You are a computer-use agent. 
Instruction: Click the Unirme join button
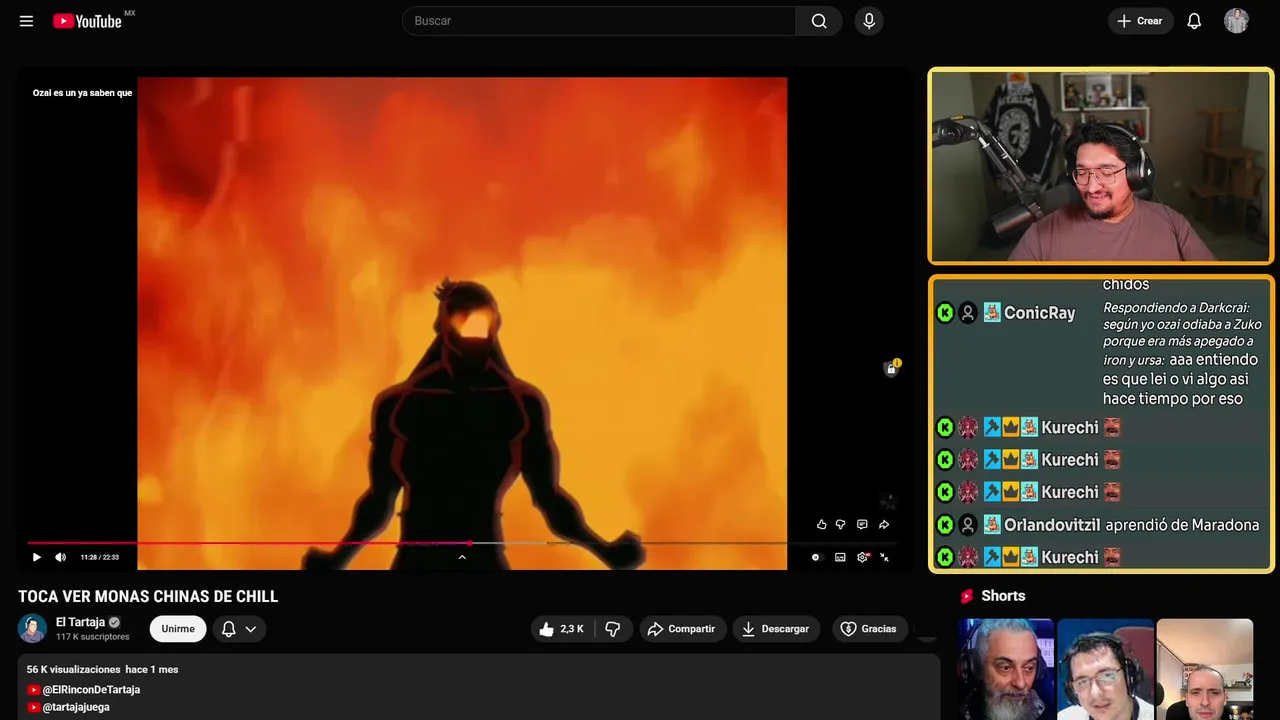tap(178, 629)
